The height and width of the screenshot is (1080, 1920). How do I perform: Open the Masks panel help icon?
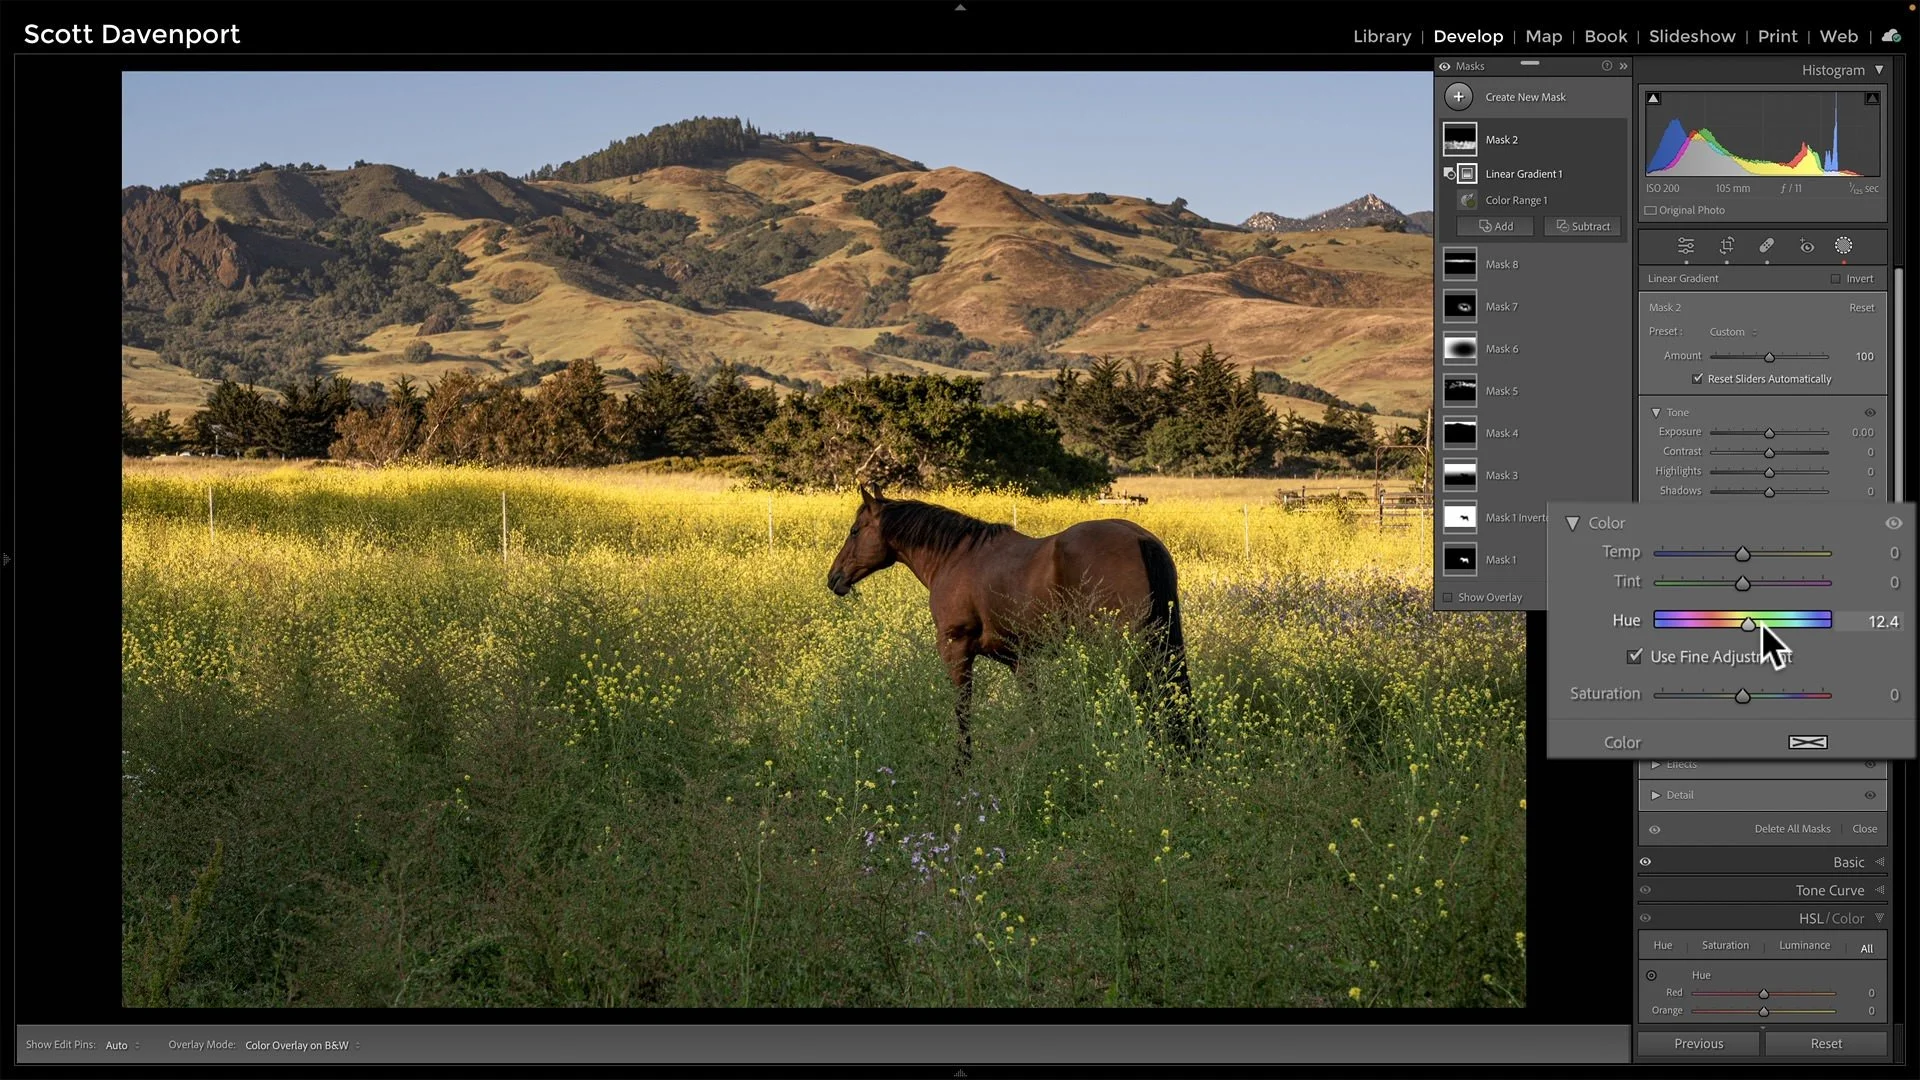click(x=1606, y=65)
